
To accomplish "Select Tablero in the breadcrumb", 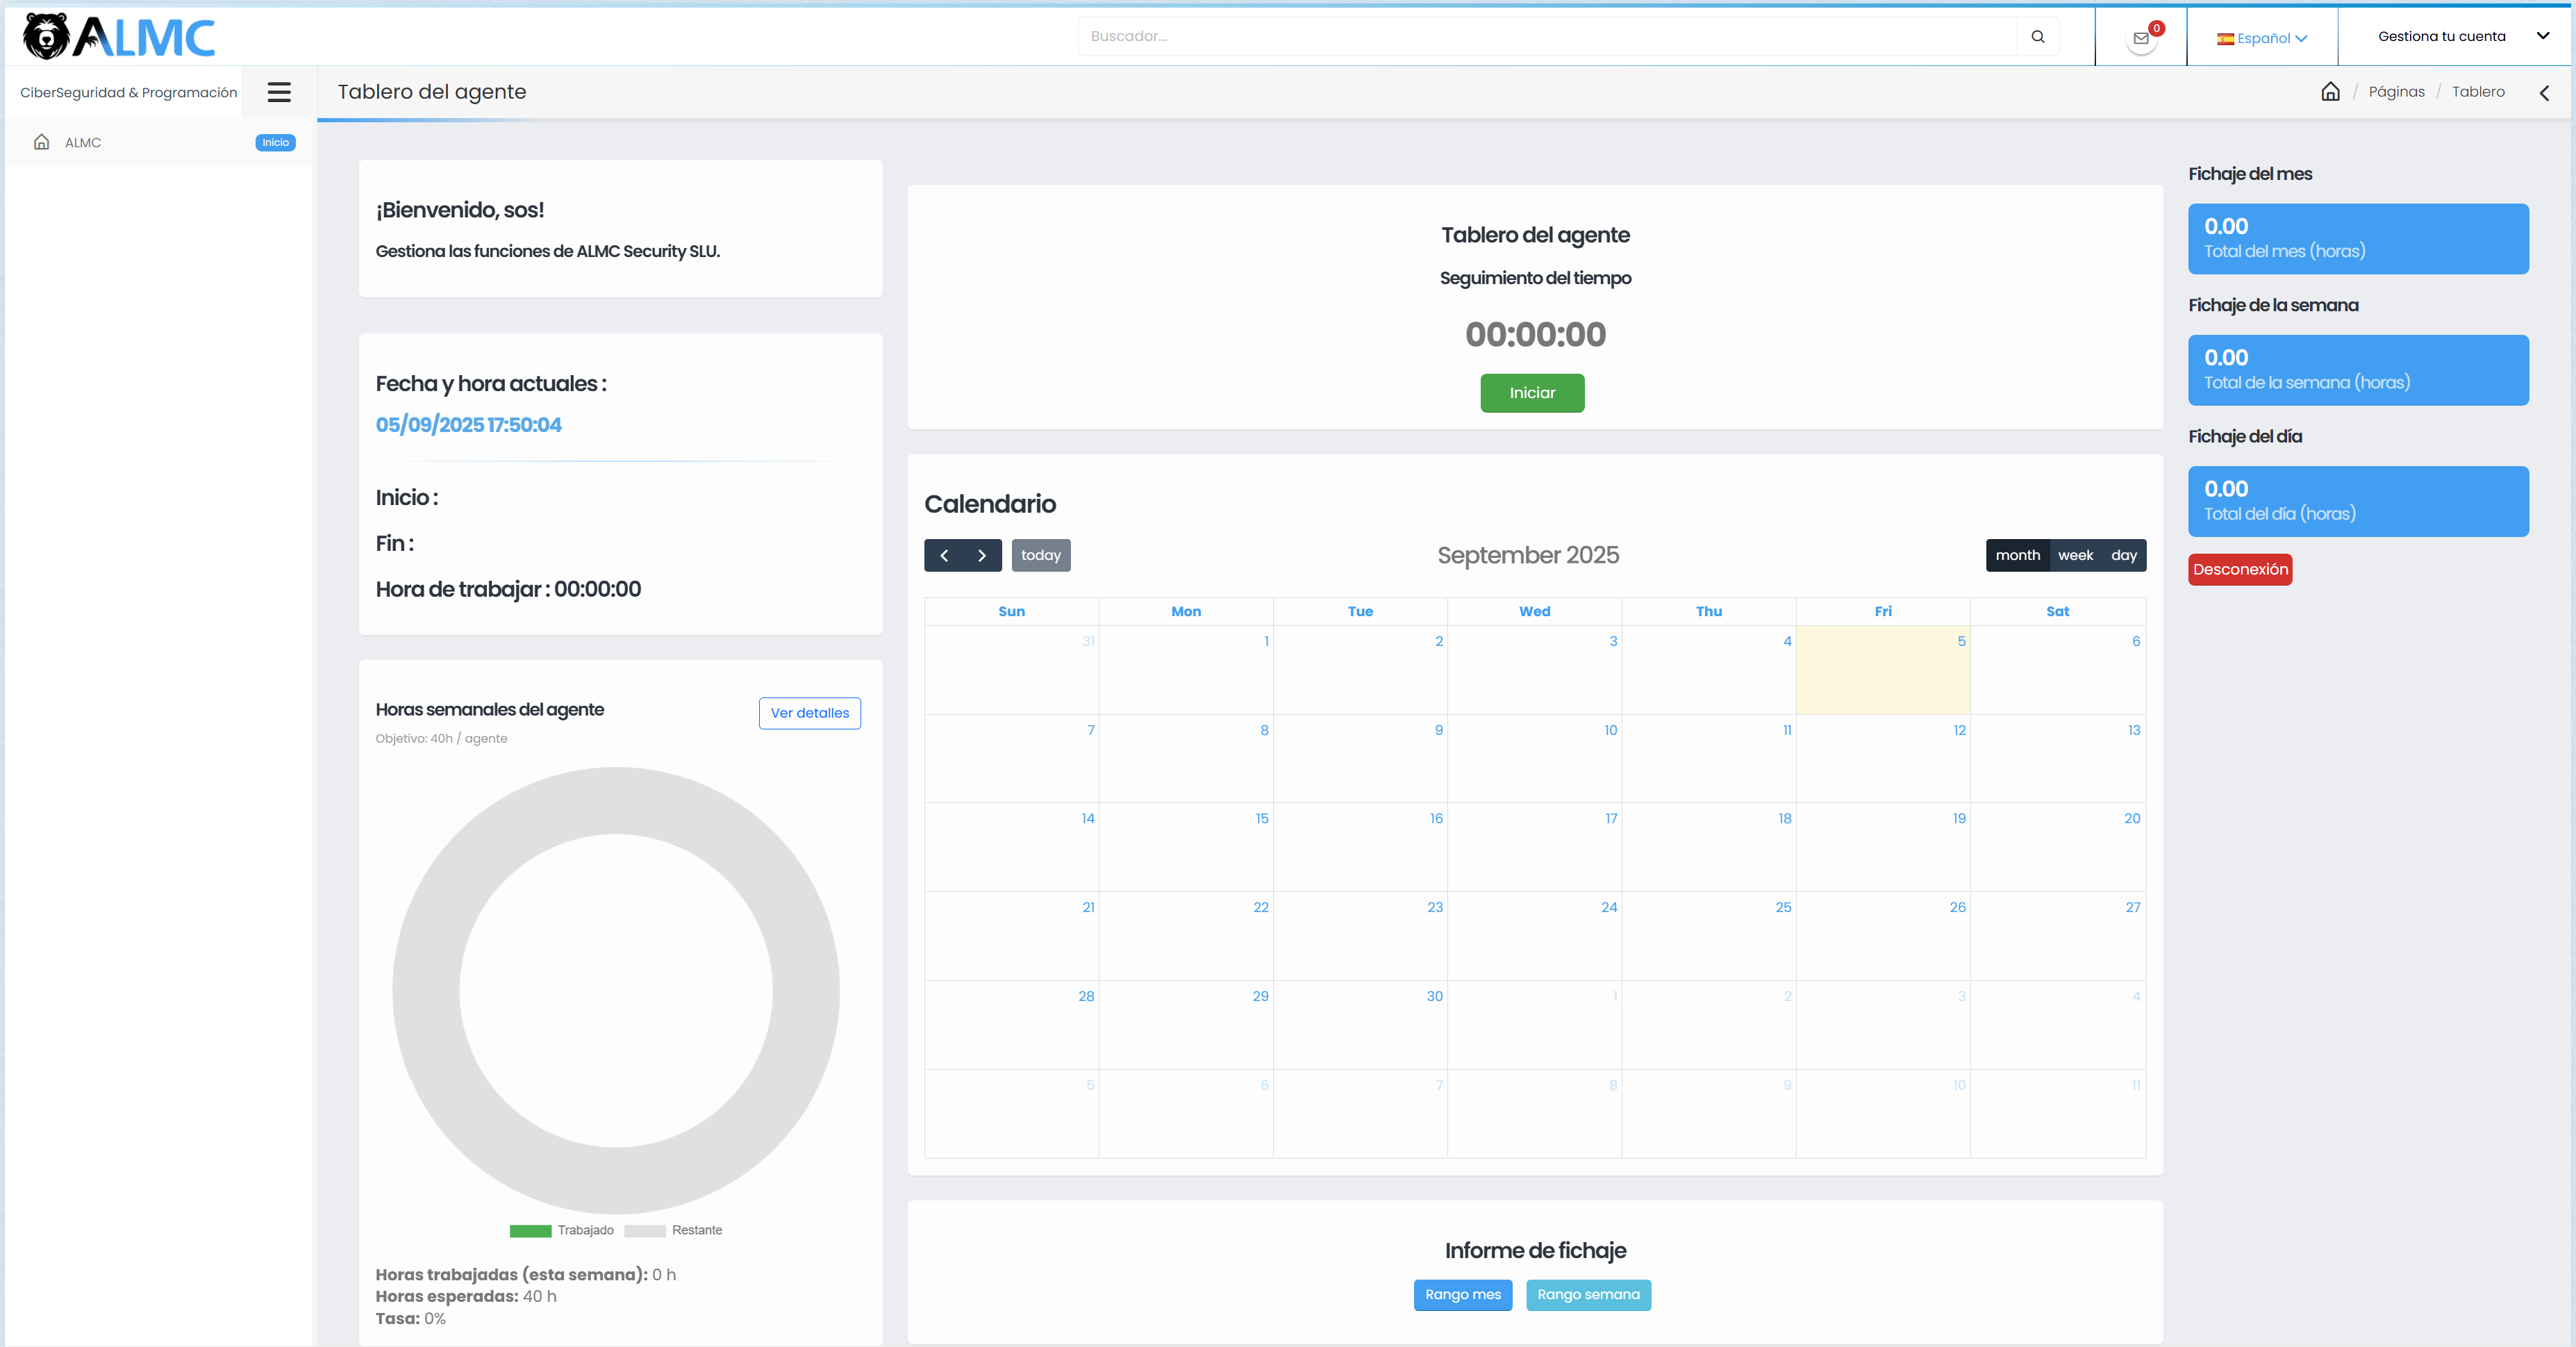I will [2479, 91].
